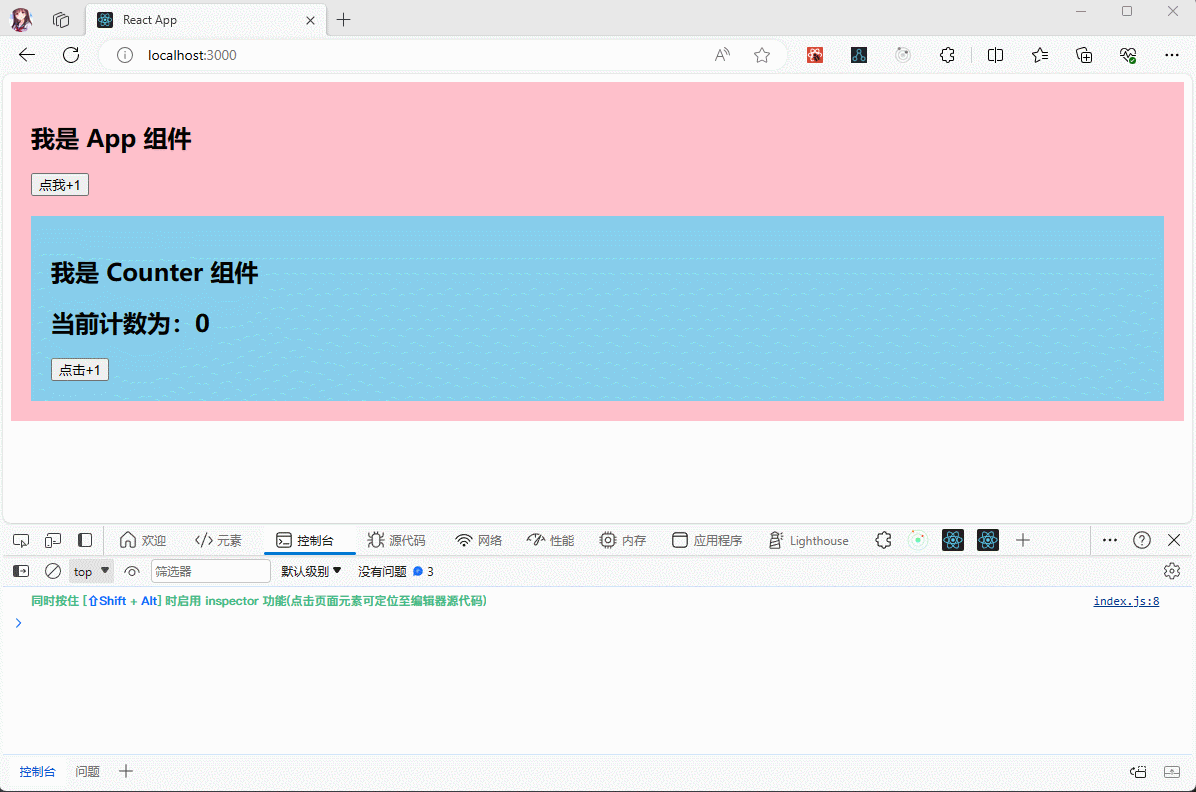Add page to favorites with star icon
Screen dimensions: 1196x792
coord(762,55)
